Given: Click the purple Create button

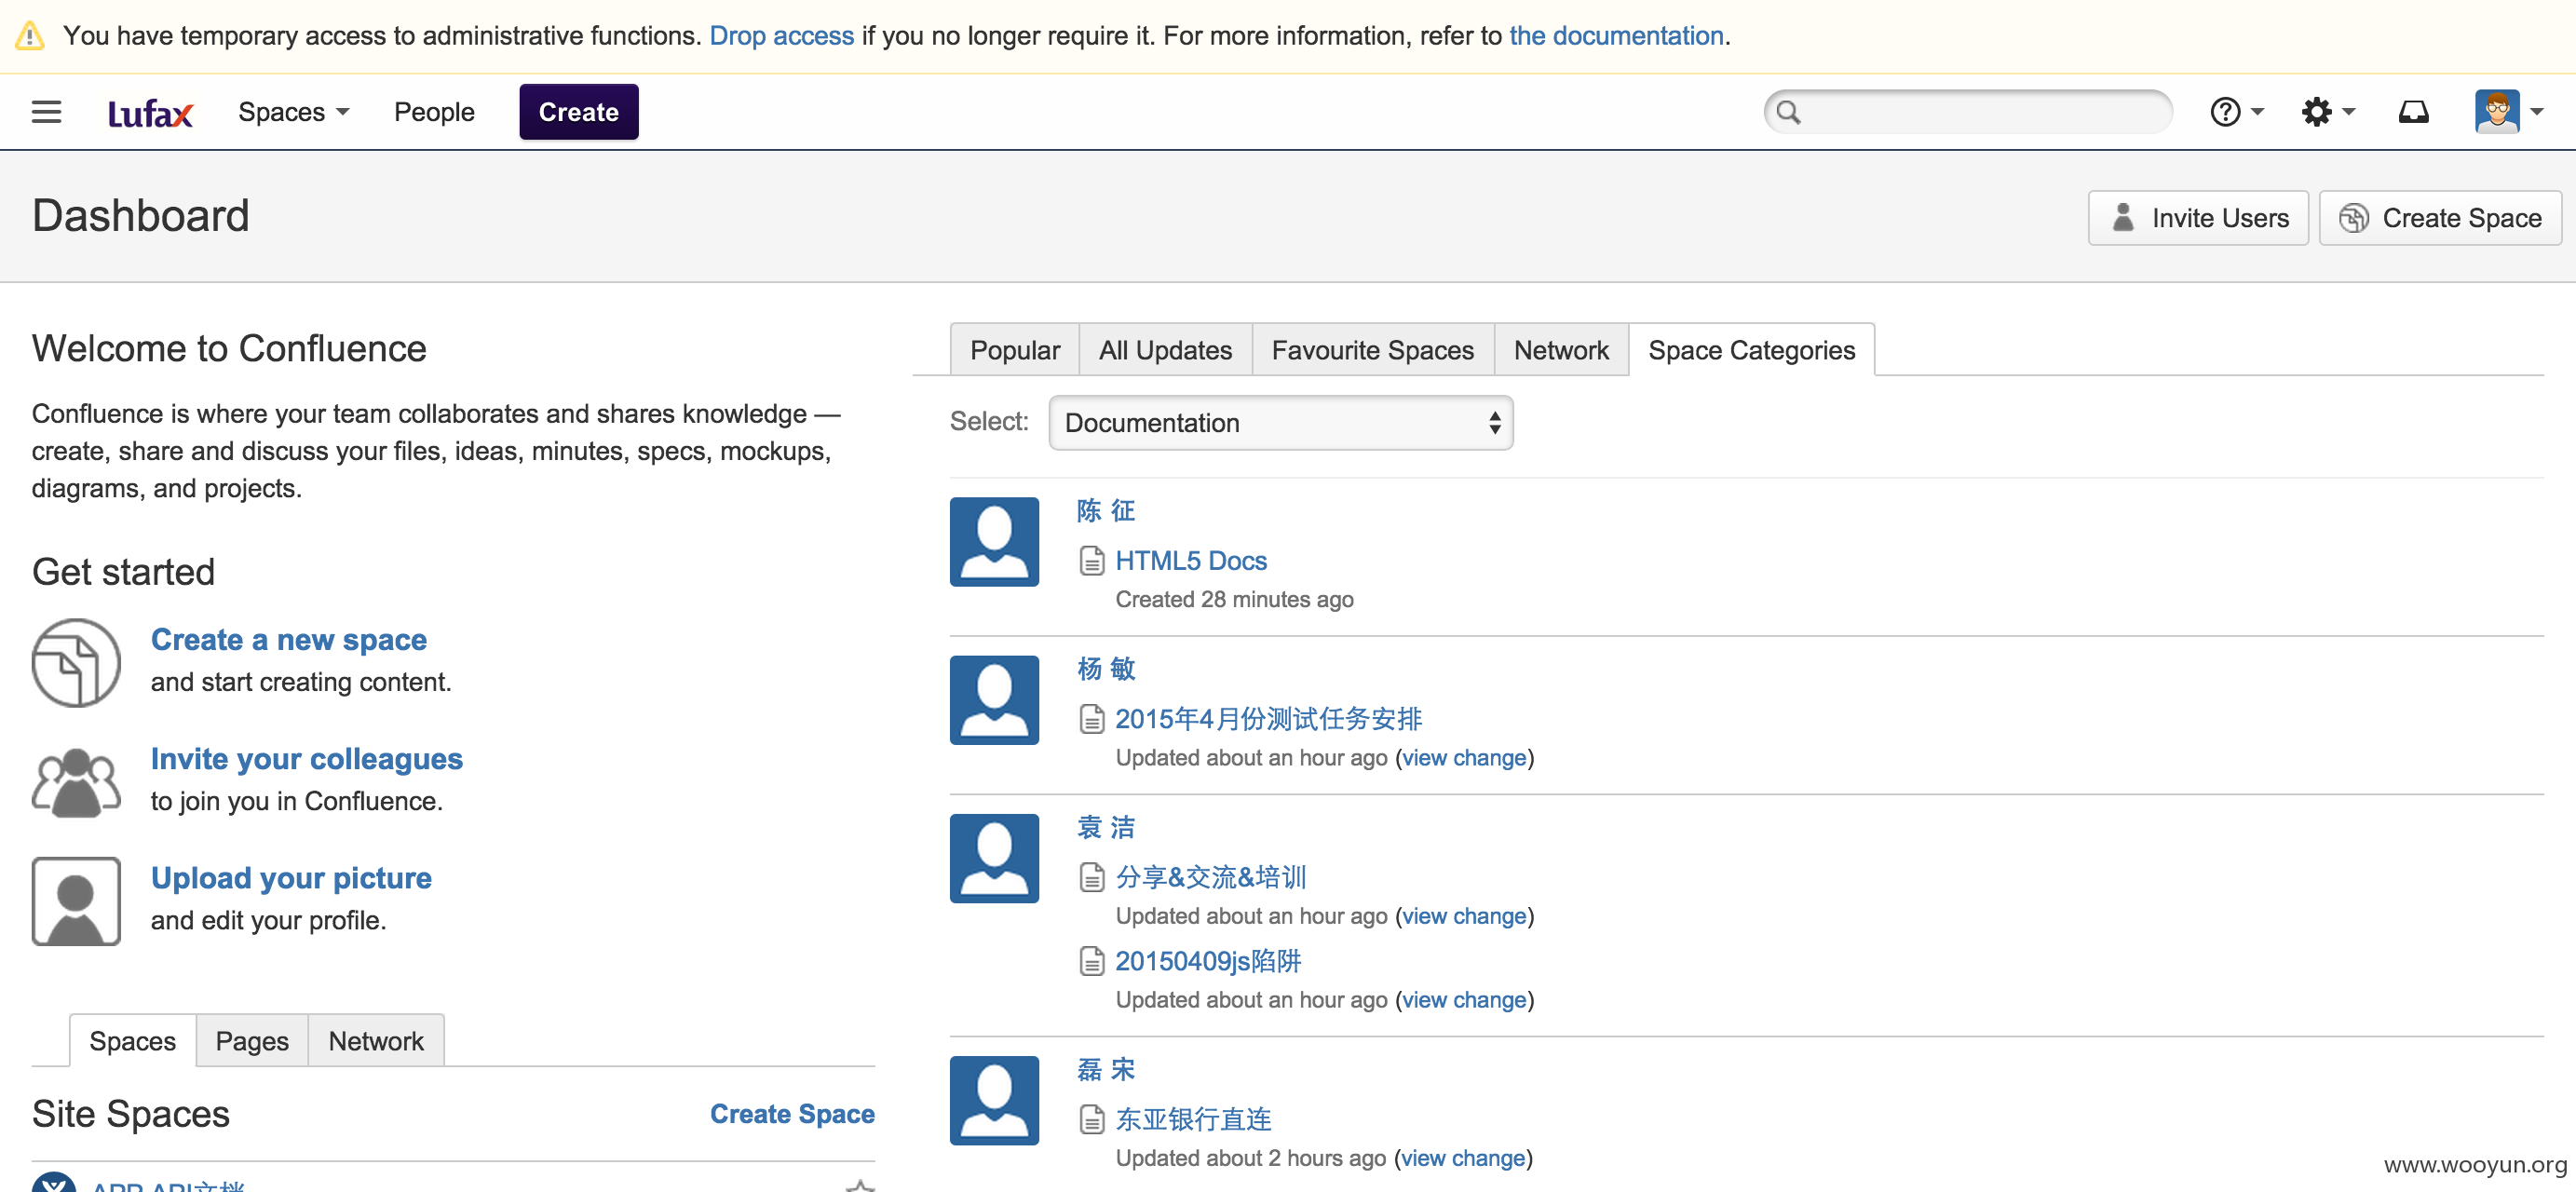Looking at the screenshot, I should (579, 112).
